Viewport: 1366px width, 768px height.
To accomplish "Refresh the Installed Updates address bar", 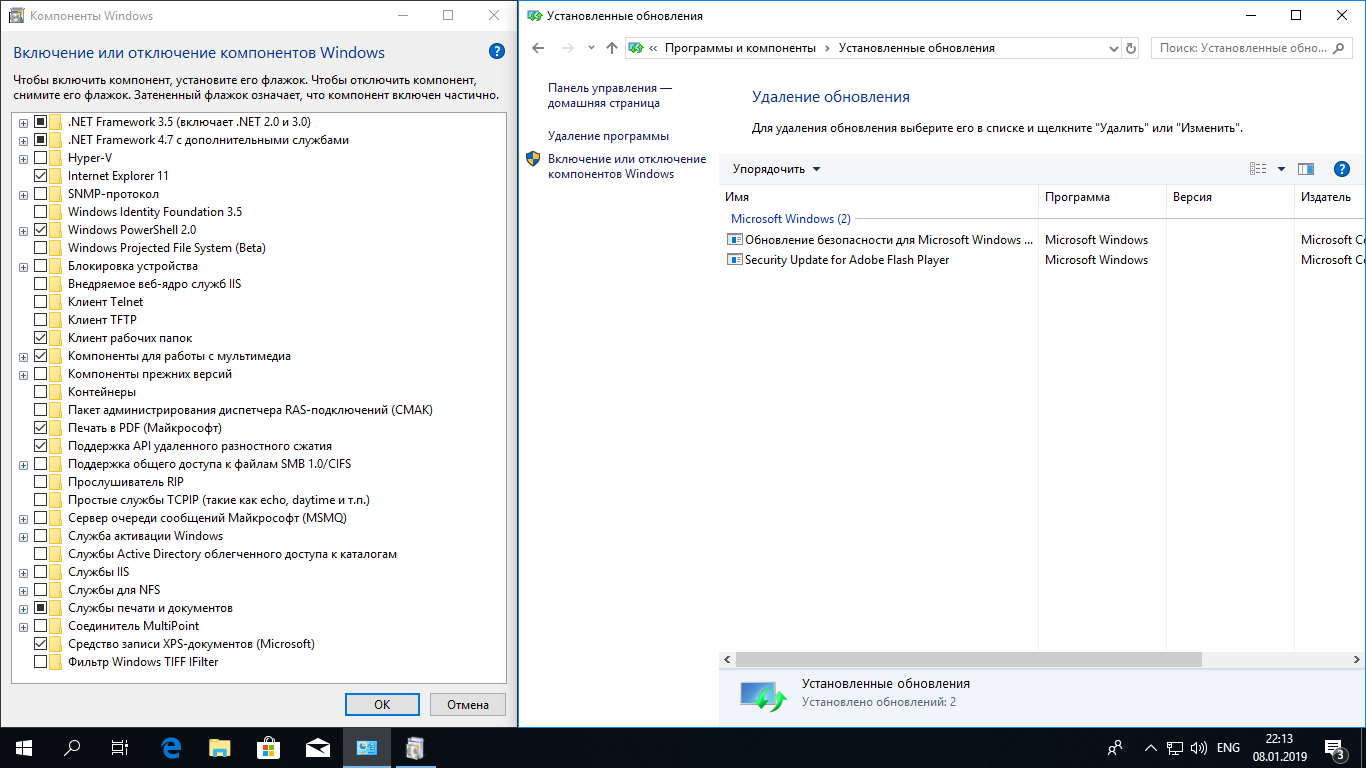I will 1131,48.
